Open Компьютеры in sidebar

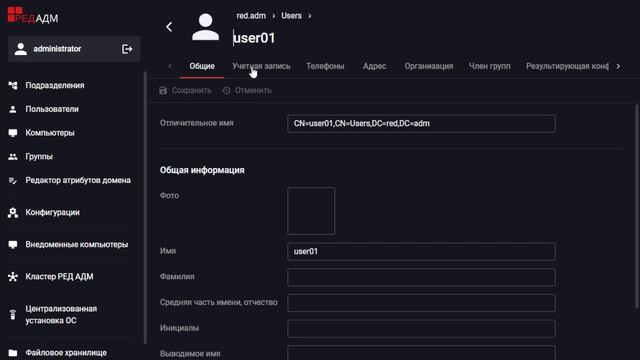[x=50, y=133]
